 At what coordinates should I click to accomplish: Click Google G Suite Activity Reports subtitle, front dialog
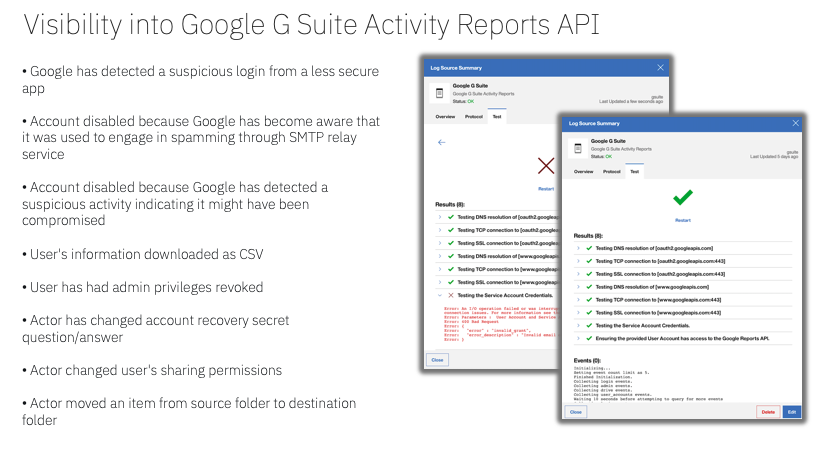click(x=621, y=149)
